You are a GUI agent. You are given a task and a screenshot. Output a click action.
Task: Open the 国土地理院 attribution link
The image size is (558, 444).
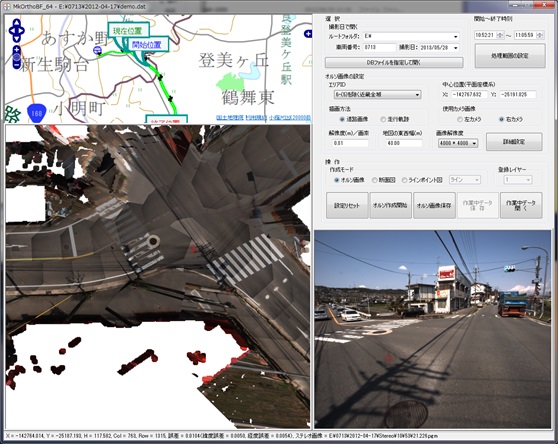coord(230,117)
